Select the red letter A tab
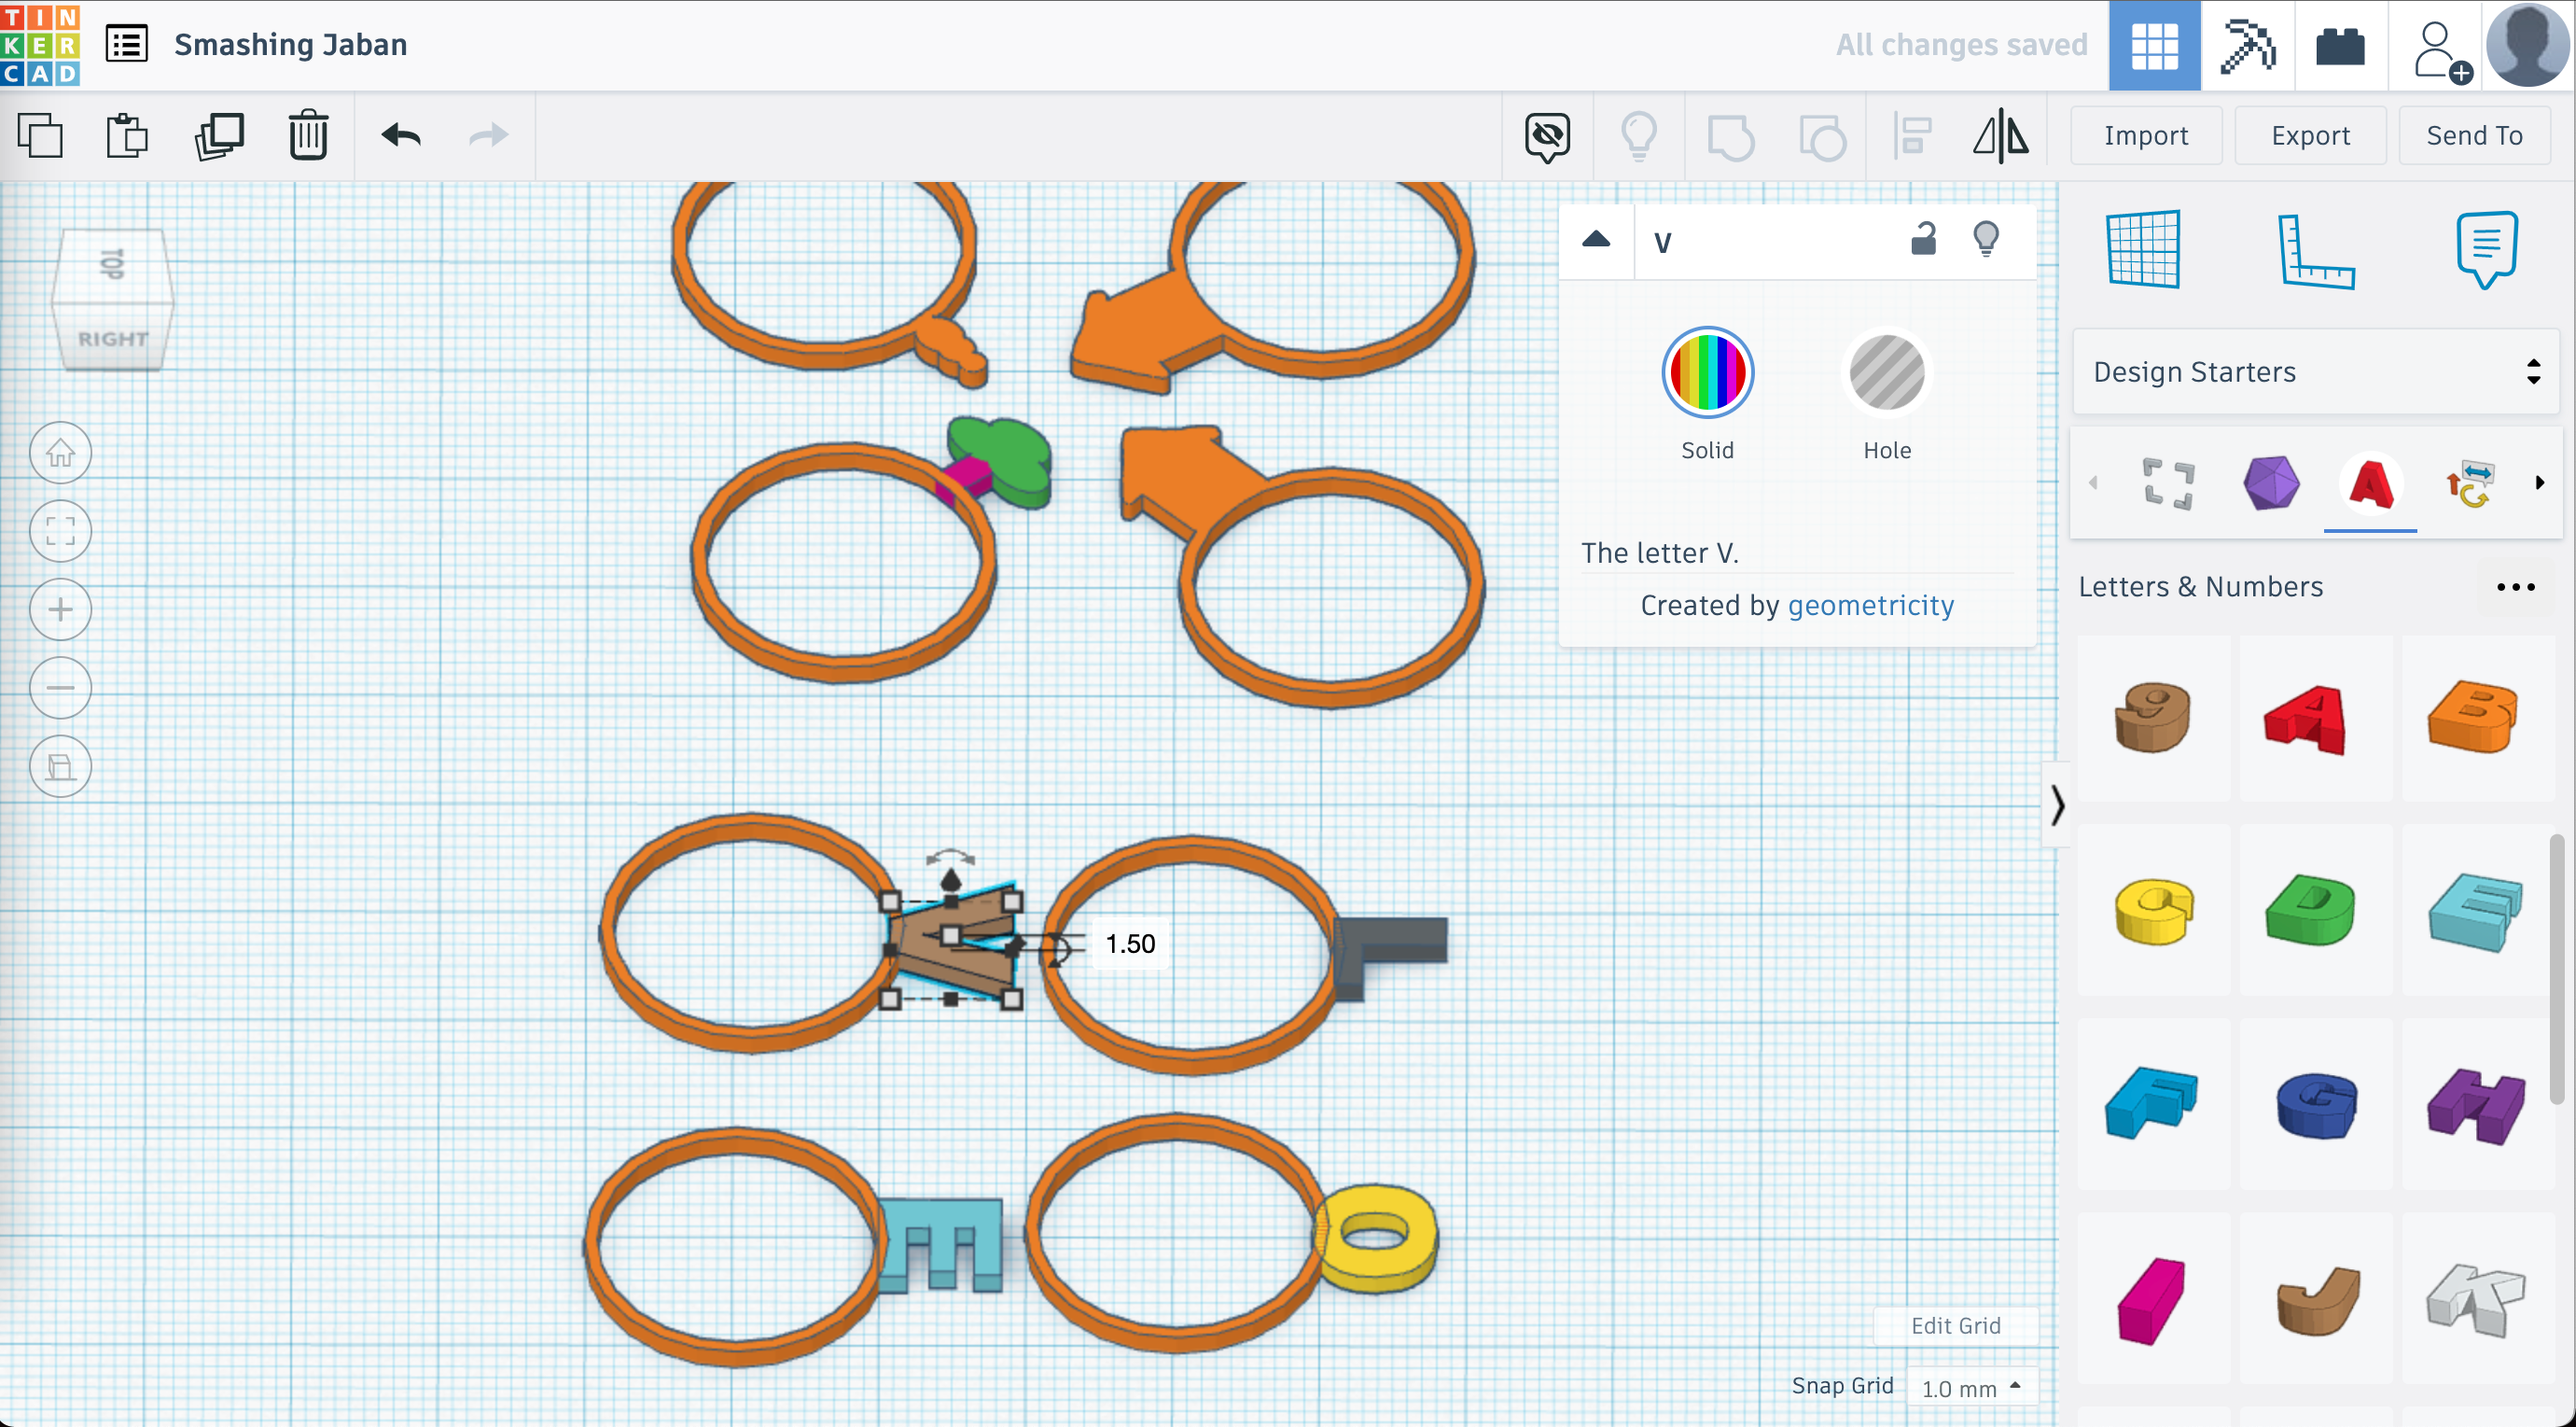The height and width of the screenshot is (1427, 2576). pyautogui.click(x=2370, y=484)
